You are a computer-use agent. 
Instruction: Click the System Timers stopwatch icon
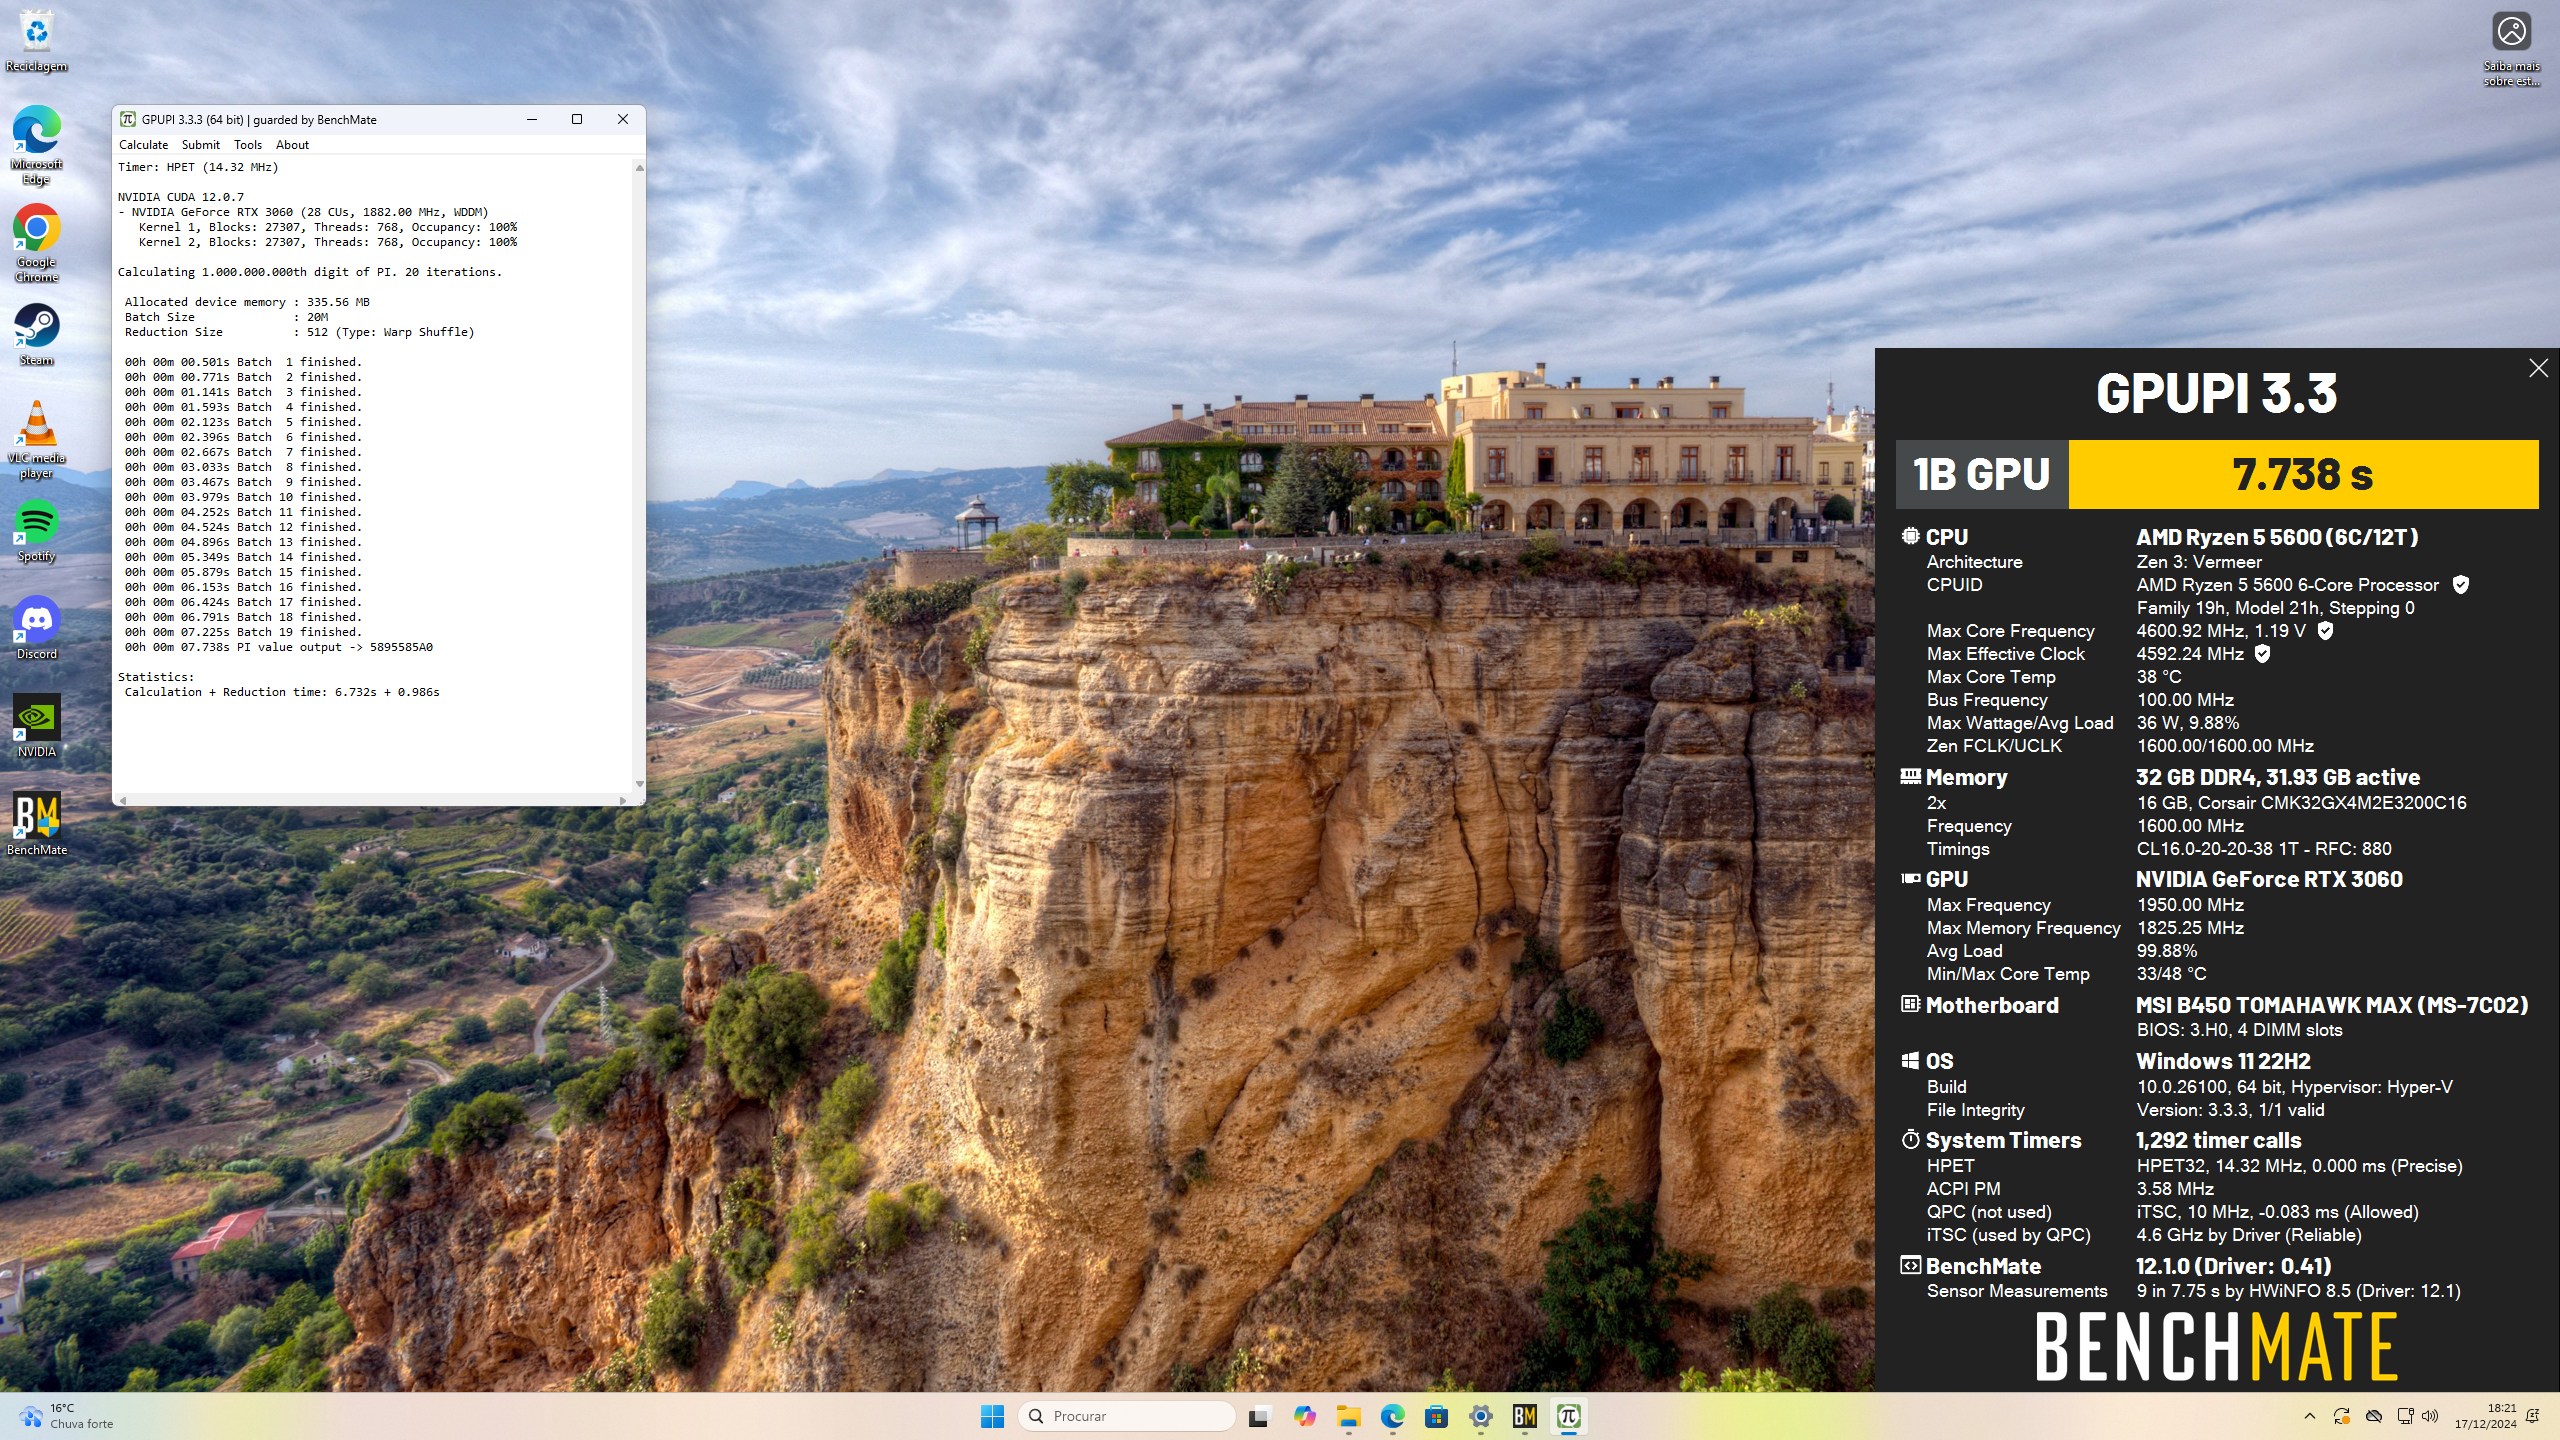tap(1910, 1139)
